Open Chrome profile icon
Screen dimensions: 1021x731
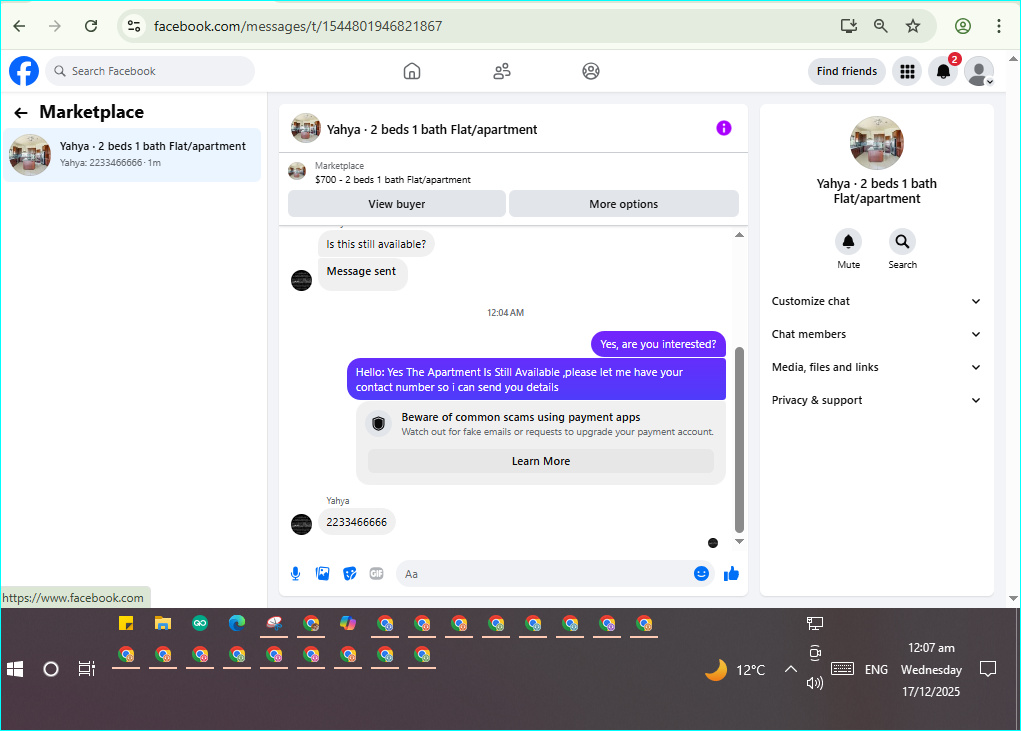pos(963,26)
